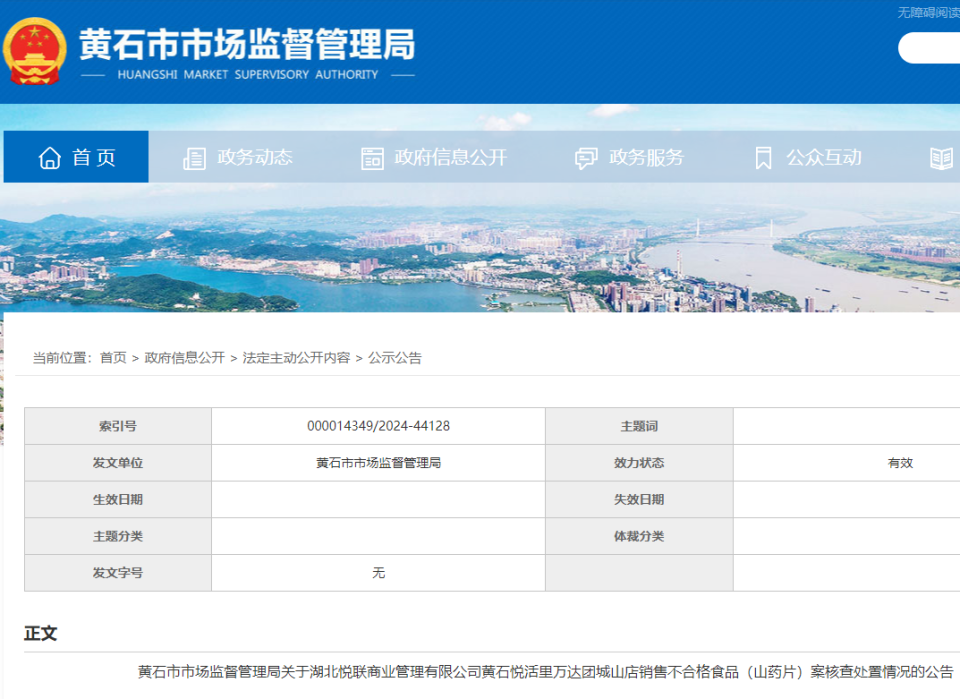Click the 主题词 label cell

click(x=639, y=426)
